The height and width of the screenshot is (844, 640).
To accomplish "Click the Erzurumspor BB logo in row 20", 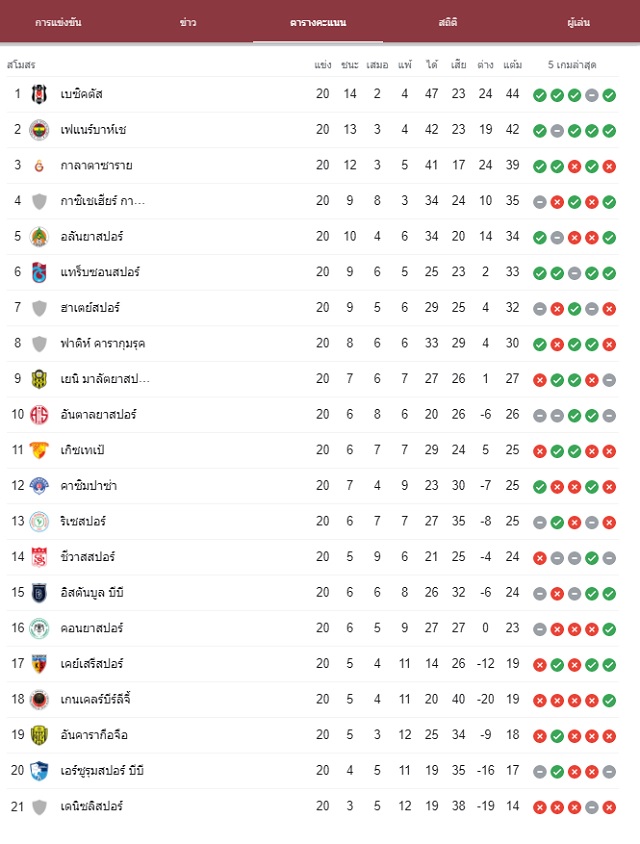I will (39, 771).
